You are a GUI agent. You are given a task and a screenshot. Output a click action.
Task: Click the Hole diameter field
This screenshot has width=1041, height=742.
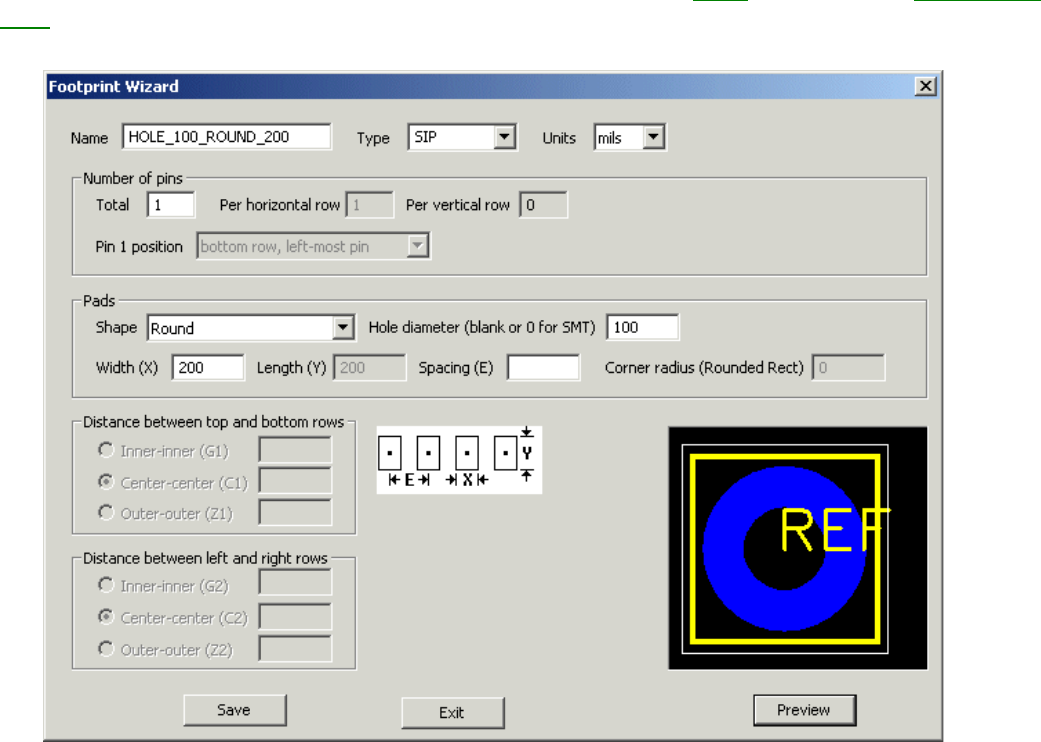point(643,327)
